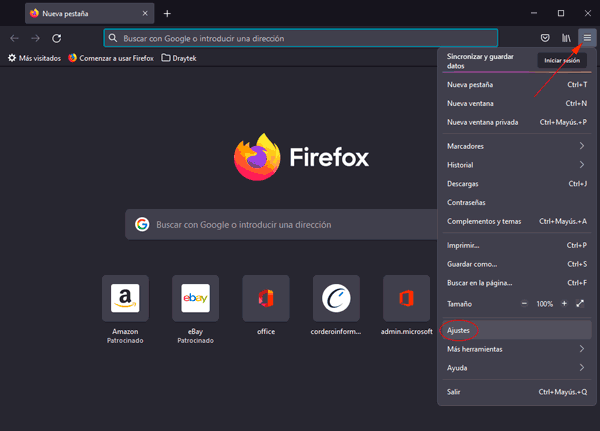Click the Más visitados gear bookmark
Screen dimensions: 600x431
pyautogui.click(x=34, y=58)
